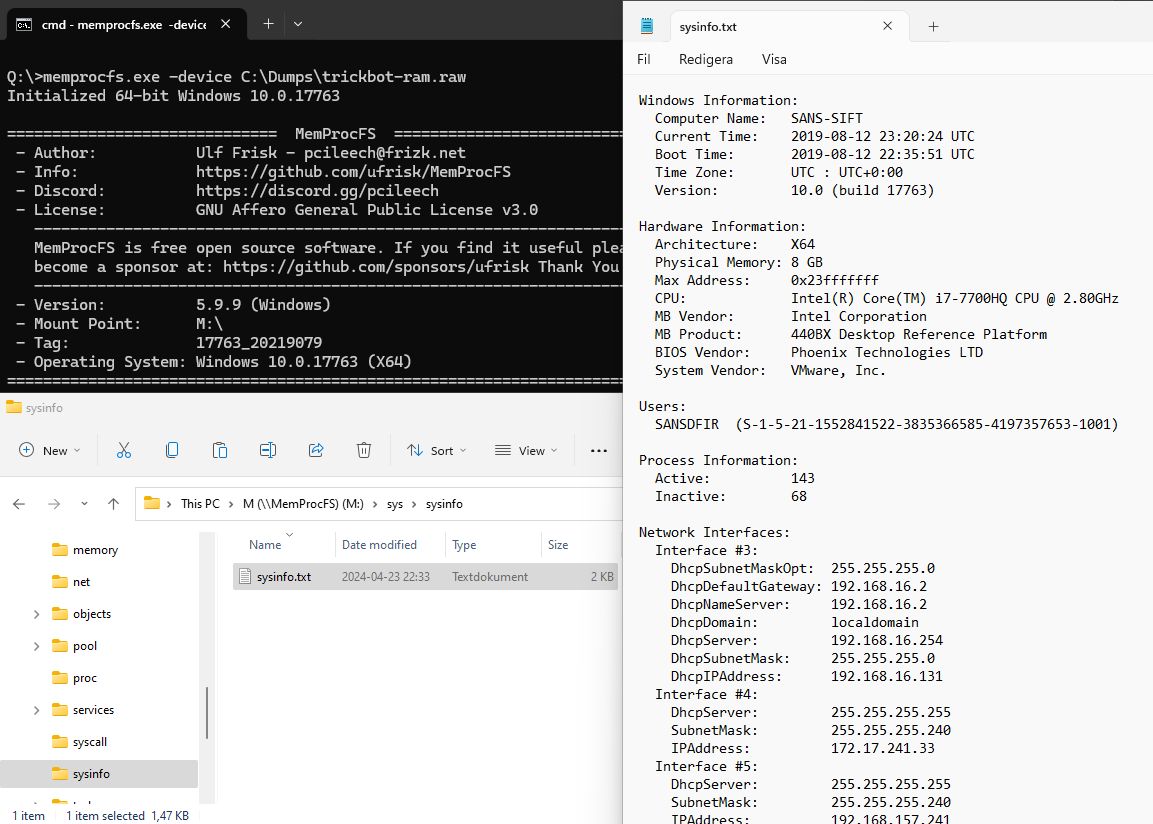Click This PC in address bar
This screenshot has height=824, width=1153.
(x=200, y=504)
